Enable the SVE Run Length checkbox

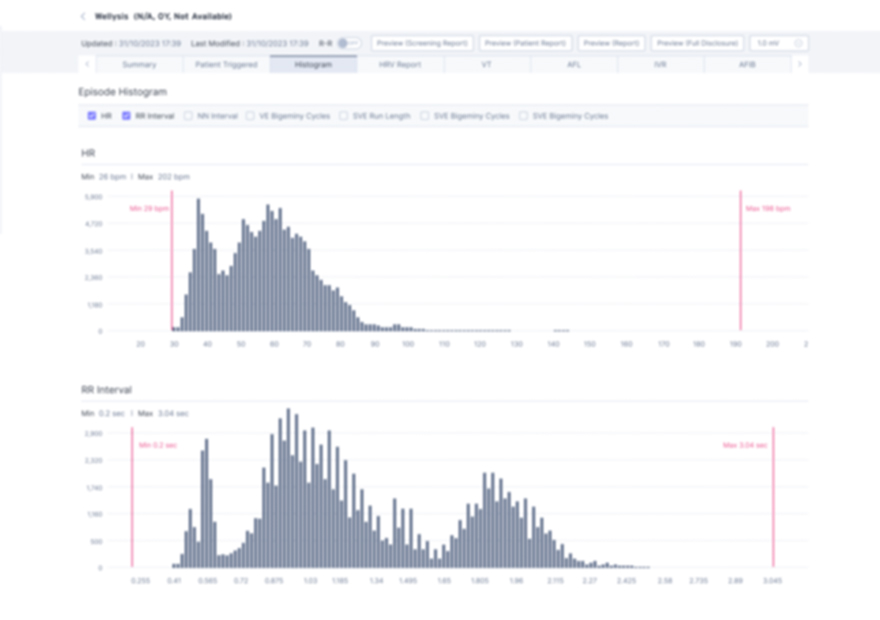pos(343,116)
